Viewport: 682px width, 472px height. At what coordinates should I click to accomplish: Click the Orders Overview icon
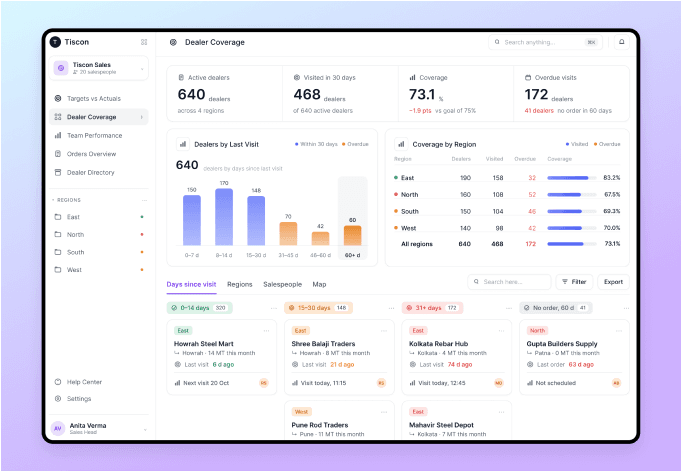pos(58,154)
